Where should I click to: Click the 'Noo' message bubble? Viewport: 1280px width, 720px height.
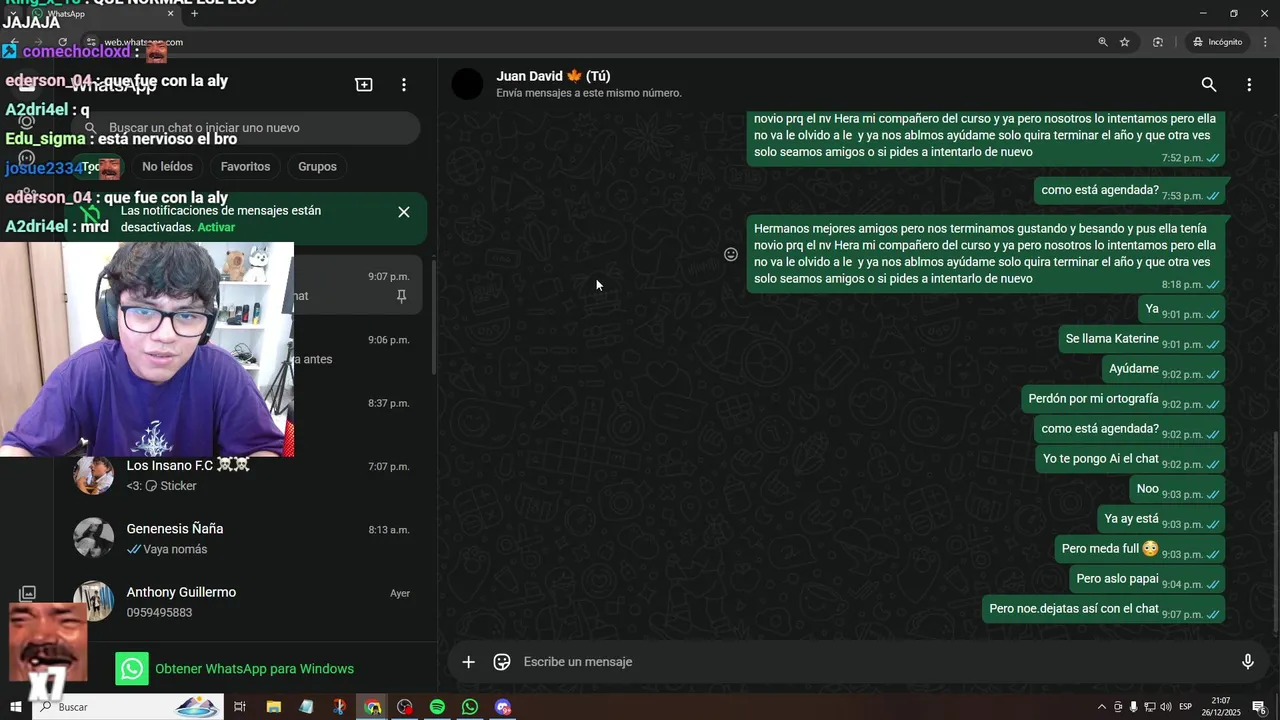click(x=1177, y=490)
